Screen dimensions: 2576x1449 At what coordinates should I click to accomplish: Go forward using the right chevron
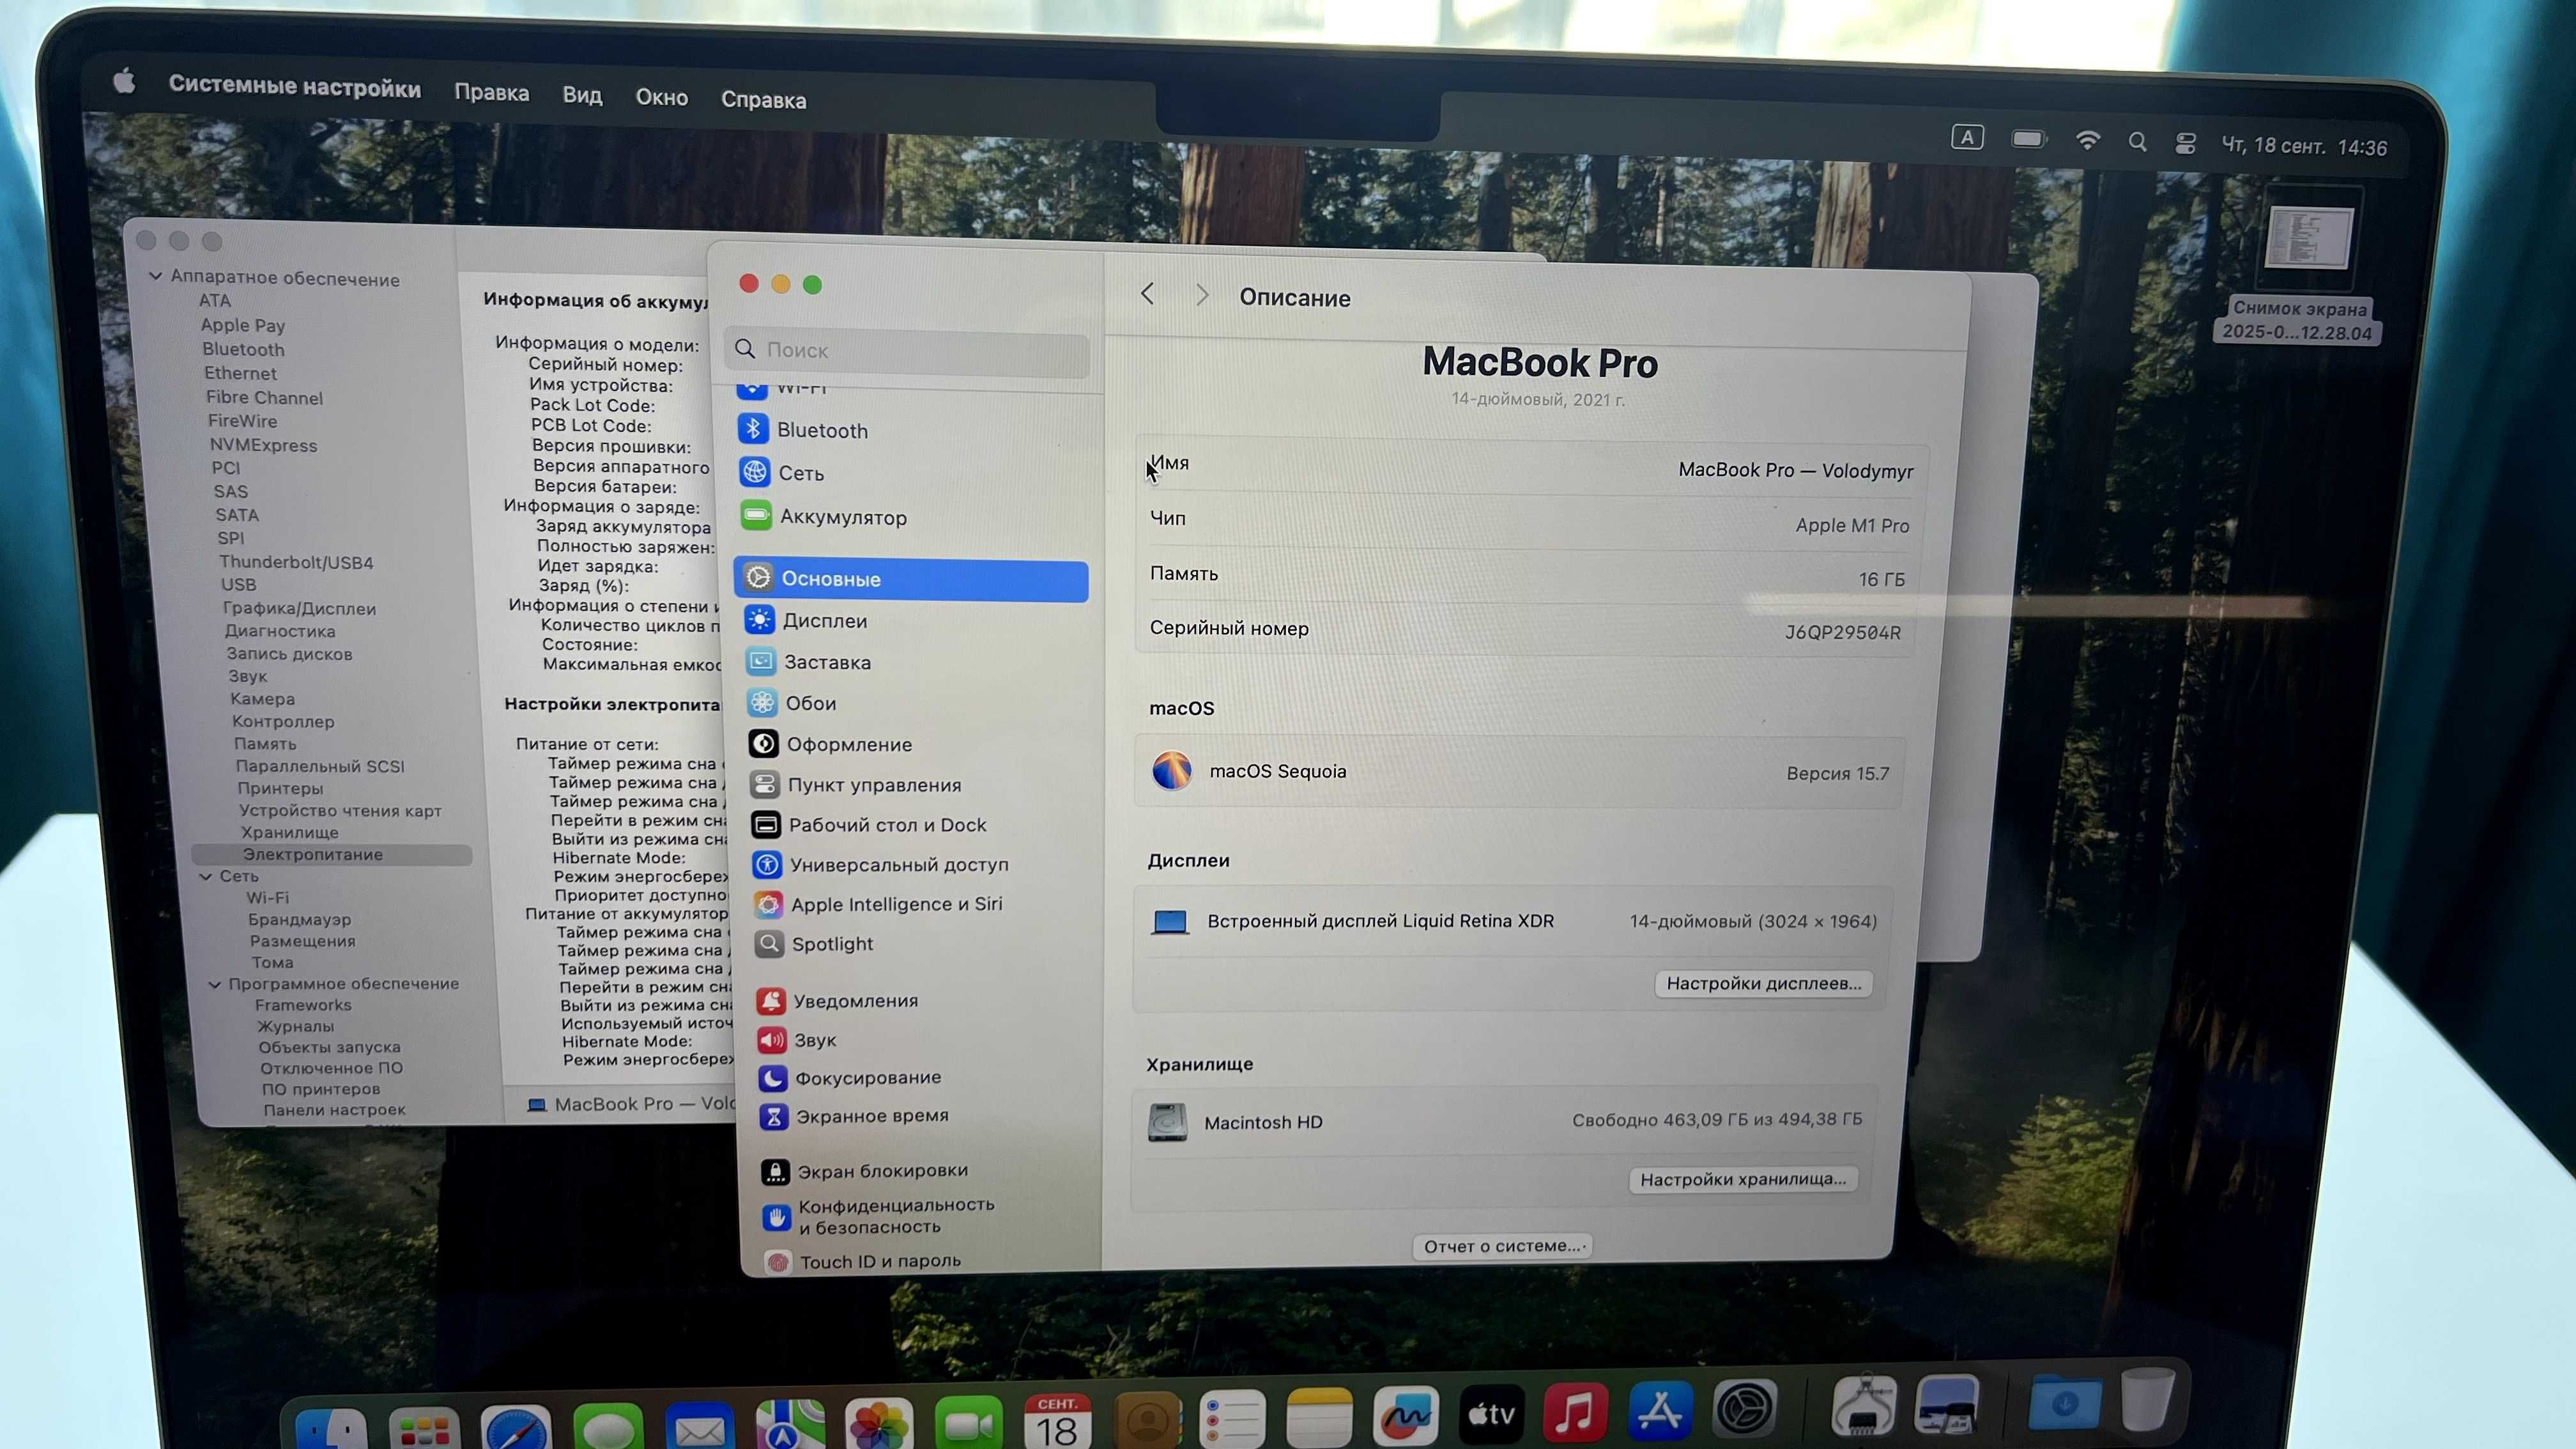(1202, 295)
